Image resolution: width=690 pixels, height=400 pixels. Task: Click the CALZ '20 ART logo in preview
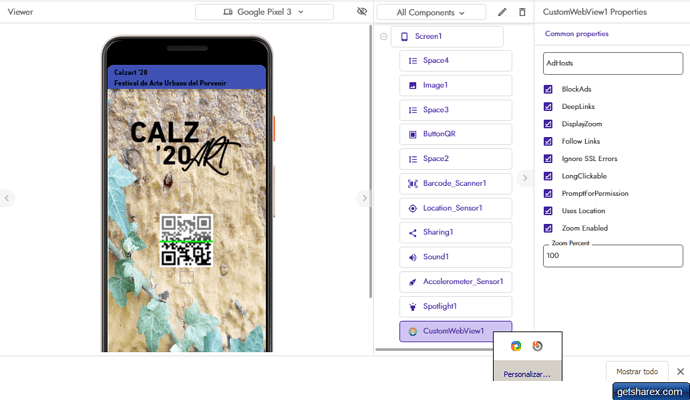point(185,148)
